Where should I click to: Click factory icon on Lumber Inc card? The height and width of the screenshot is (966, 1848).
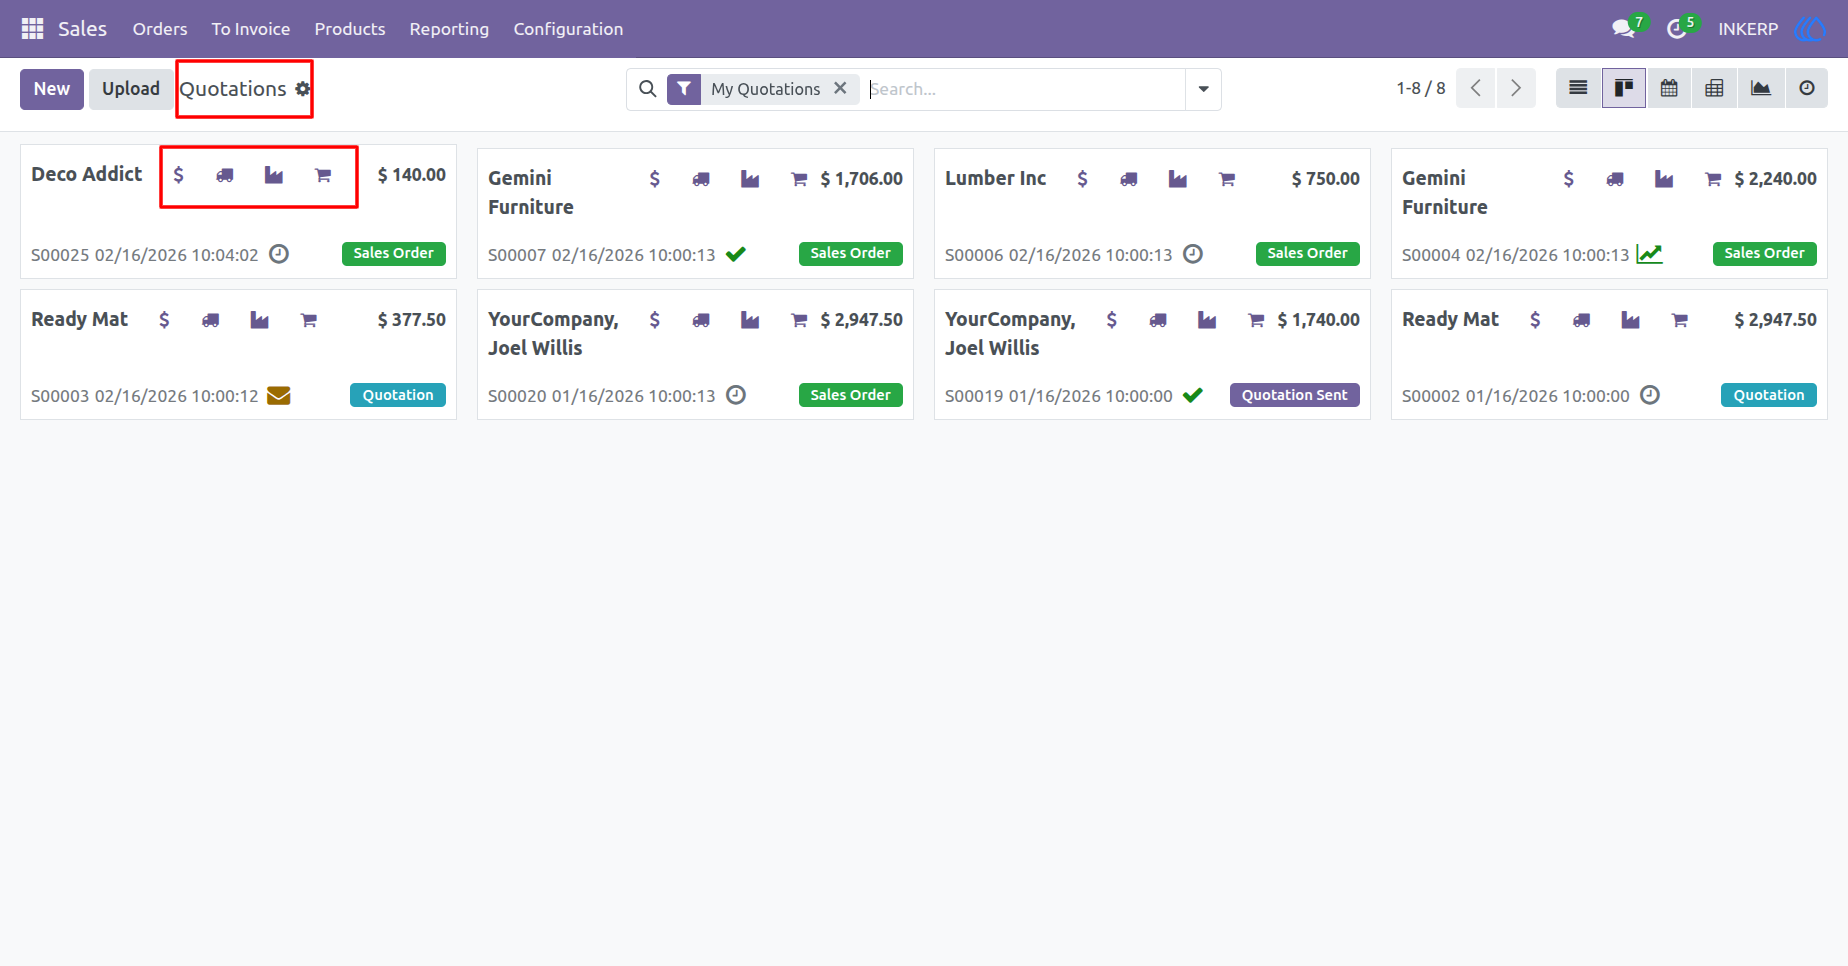[x=1178, y=179]
